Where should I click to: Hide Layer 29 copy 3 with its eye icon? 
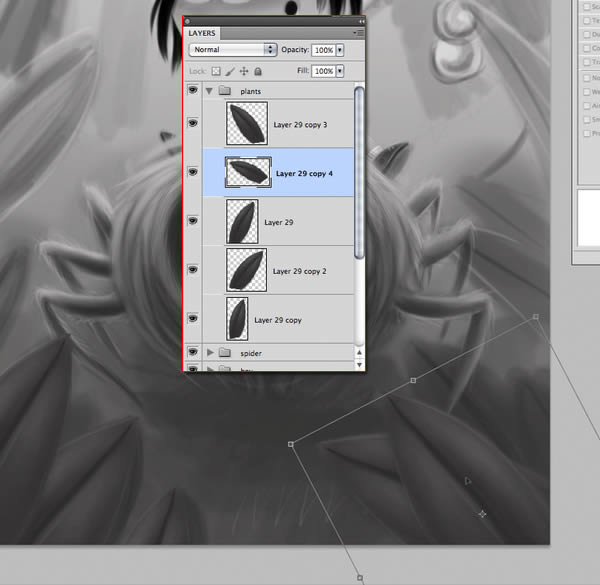193,123
